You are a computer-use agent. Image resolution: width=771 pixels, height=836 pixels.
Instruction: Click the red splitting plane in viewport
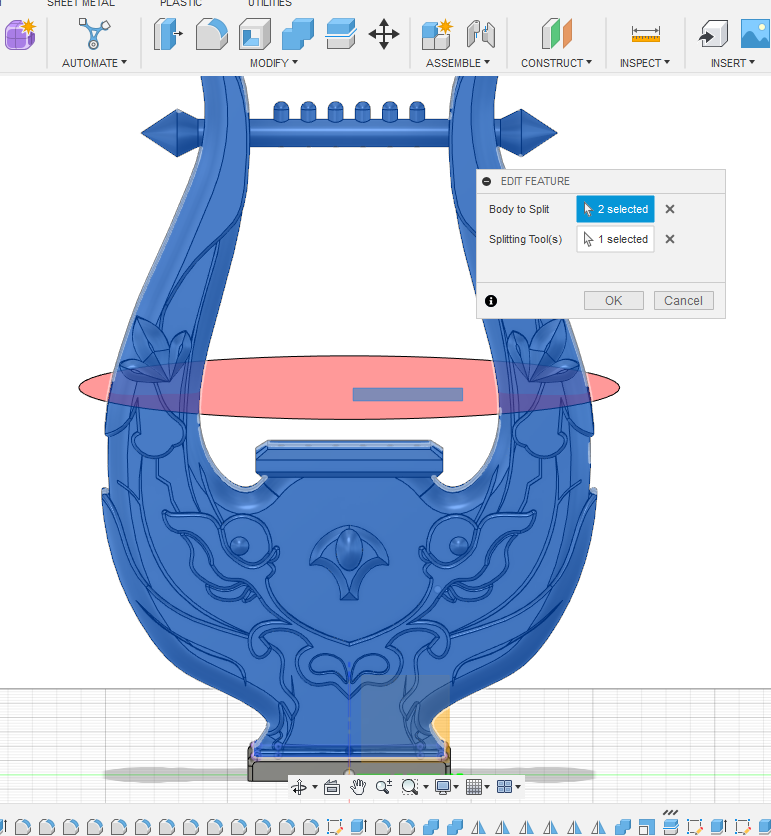299,387
